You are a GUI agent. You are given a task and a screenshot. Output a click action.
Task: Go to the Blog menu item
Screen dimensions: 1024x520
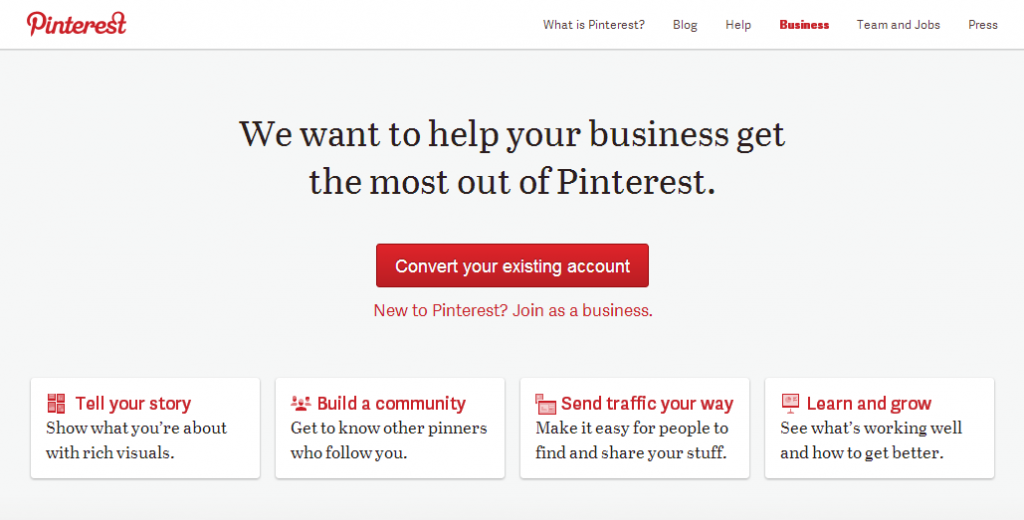(x=685, y=25)
